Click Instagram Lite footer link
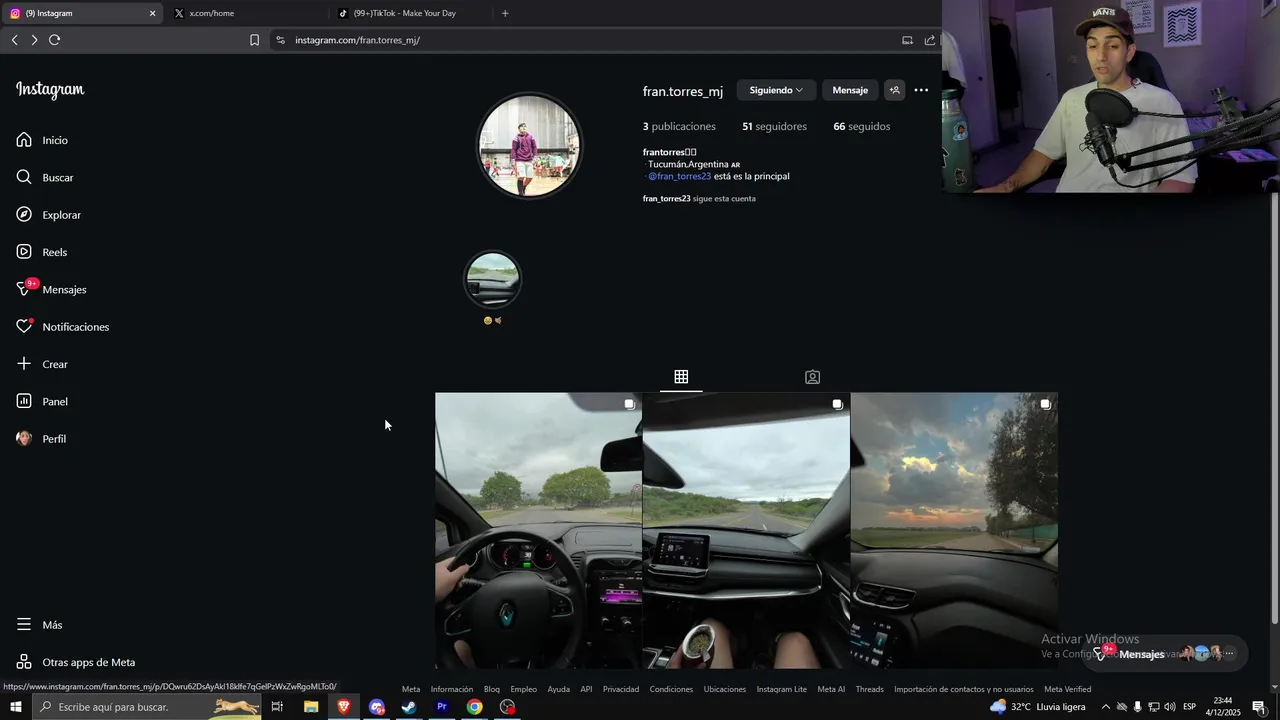1280x720 pixels. 781,689
